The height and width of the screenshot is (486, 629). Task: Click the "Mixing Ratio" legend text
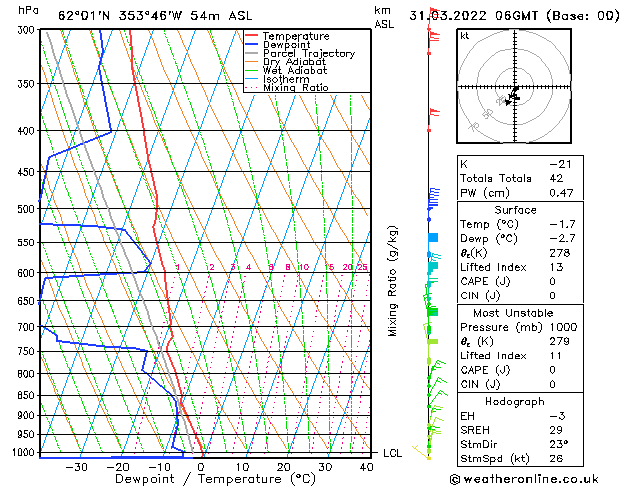pos(296,87)
